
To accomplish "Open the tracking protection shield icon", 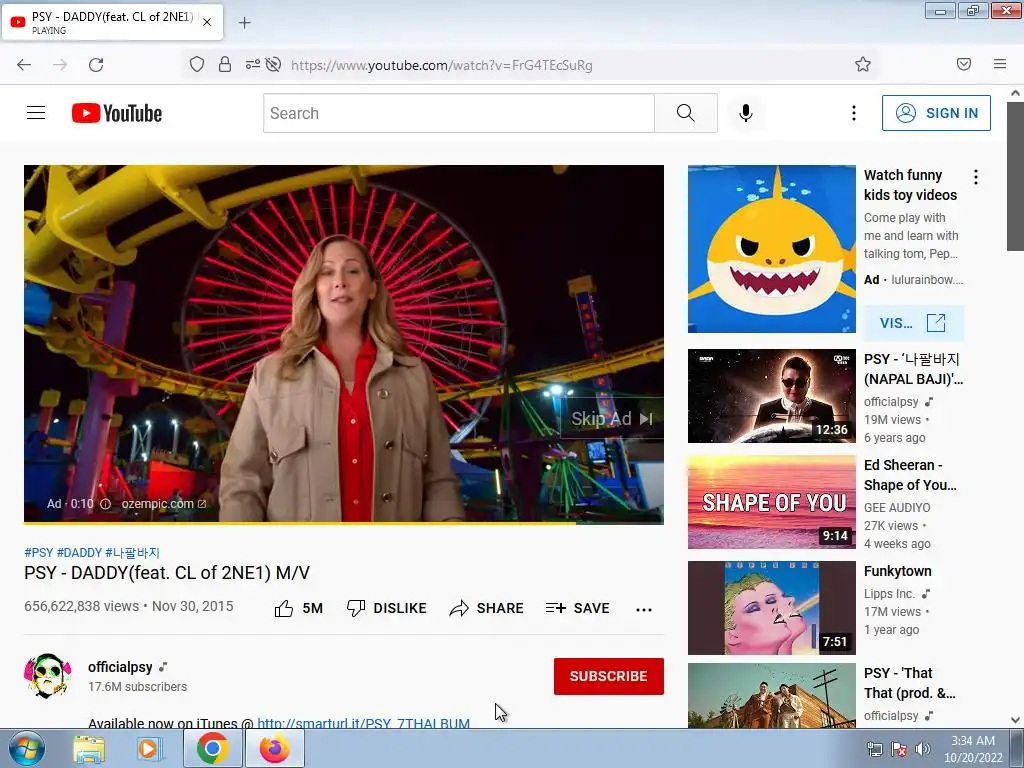I will [x=197, y=64].
